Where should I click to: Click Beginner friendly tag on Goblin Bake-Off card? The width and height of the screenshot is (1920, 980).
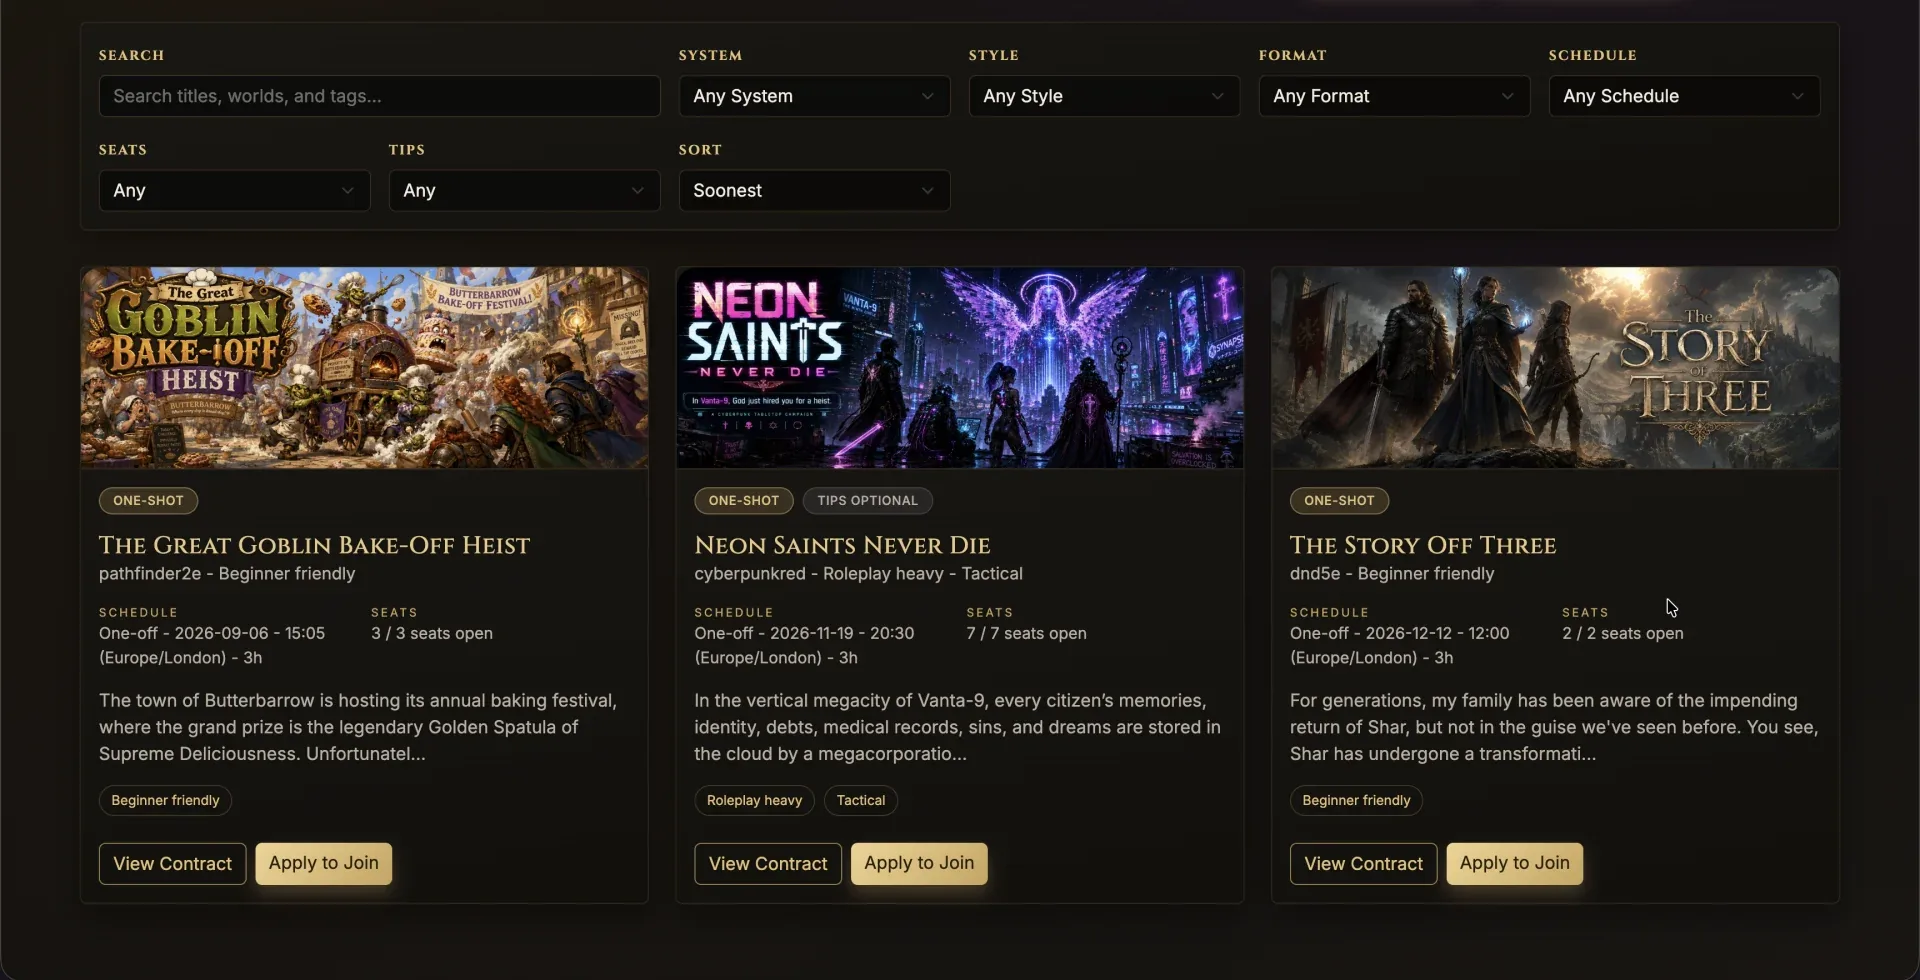pos(165,800)
